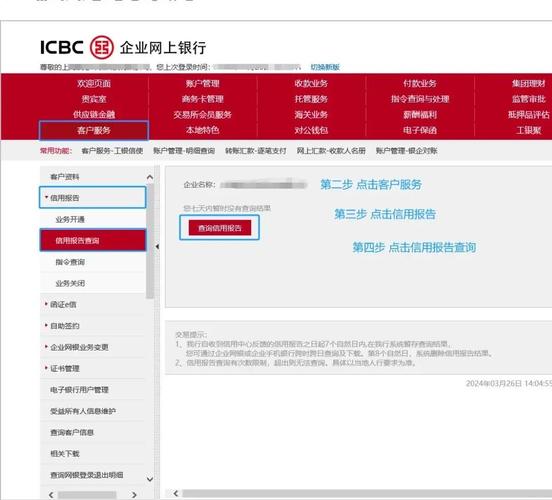Viewport: 552px width, 500px height.
Task: Open the 收款业务 menu
Action: click(311, 83)
